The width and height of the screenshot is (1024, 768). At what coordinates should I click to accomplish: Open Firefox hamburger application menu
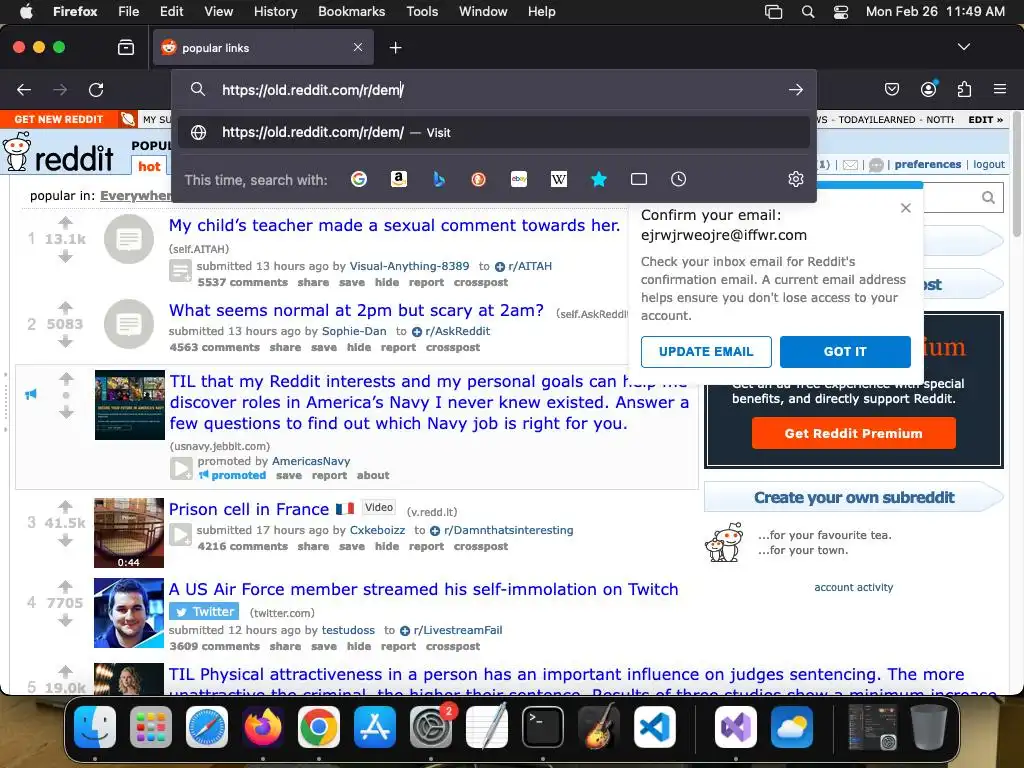(x=1000, y=89)
